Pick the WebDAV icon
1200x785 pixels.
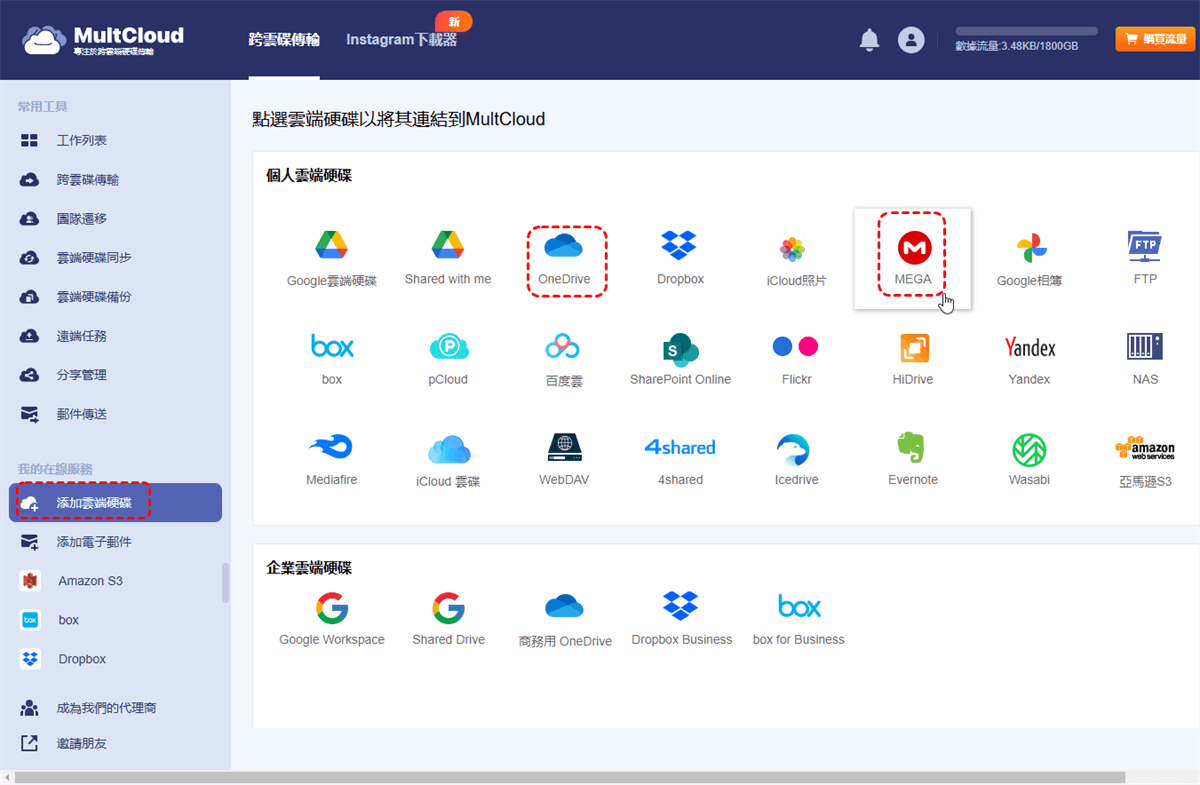click(564, 447)
